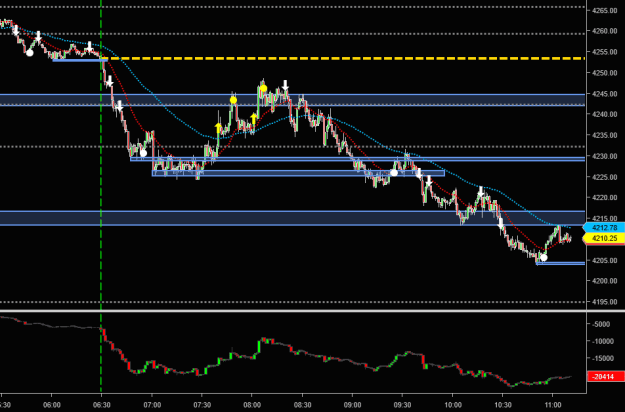Select the yellow dashed horizontal line near 4253
The height and width of the screenshot is (412, 625).
coord(343,59)
